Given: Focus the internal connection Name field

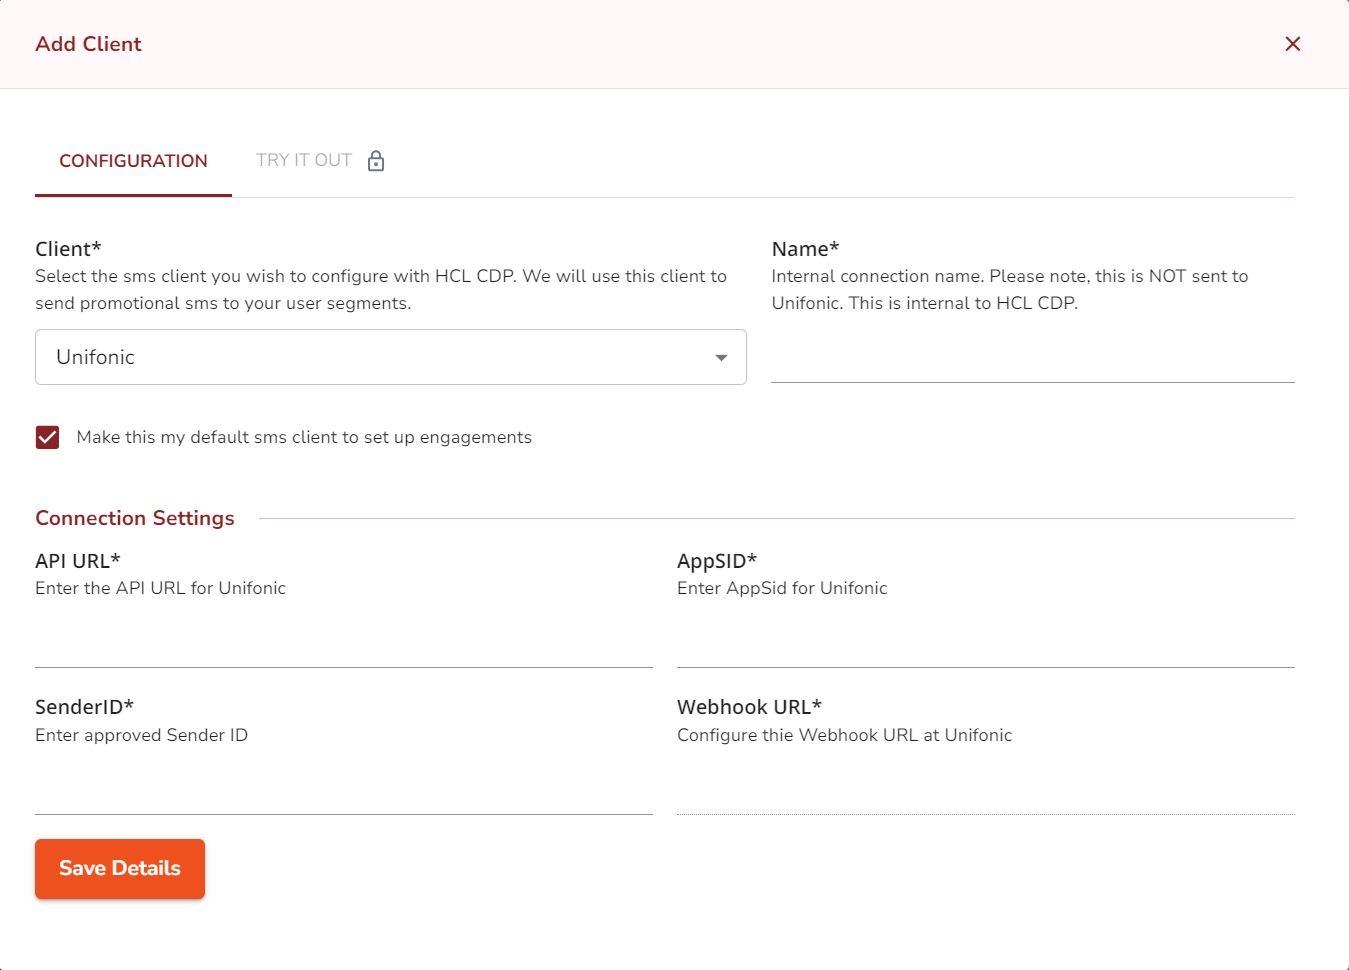Looking at the screenshot, I should [1032, 361].
